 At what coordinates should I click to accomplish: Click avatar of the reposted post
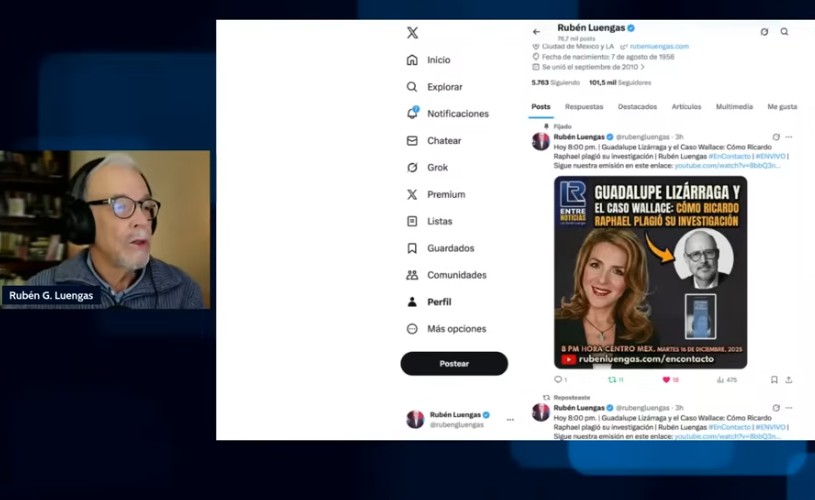[x=541, y=412]
